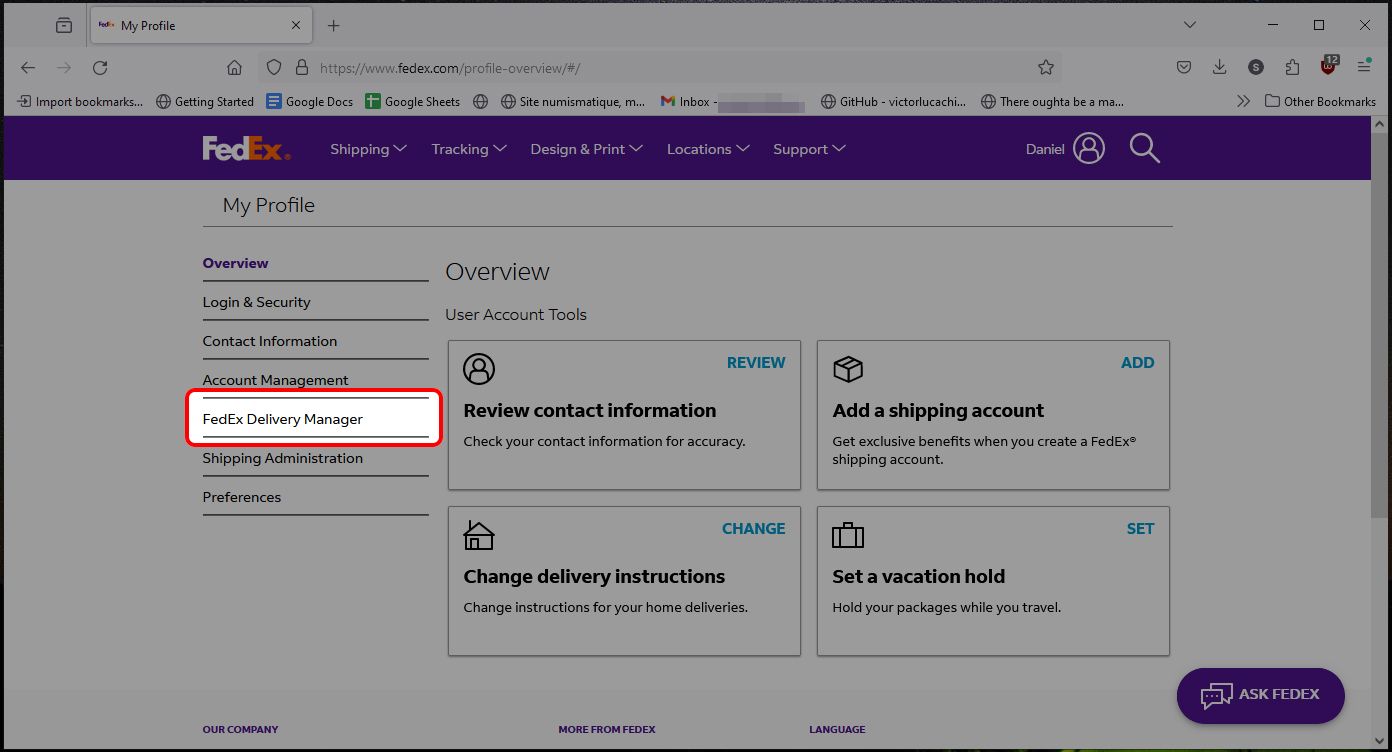Open Login & Security settings

[256, 301]
